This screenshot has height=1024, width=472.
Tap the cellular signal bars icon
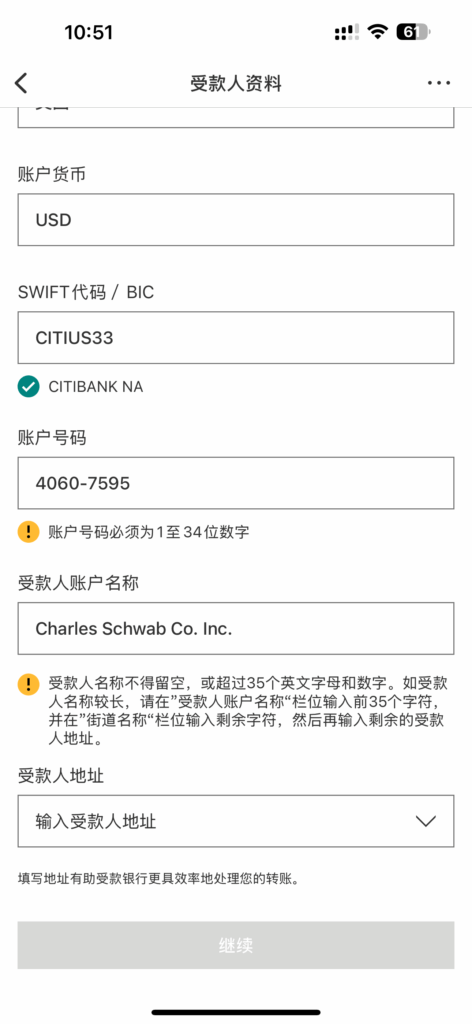346,31
